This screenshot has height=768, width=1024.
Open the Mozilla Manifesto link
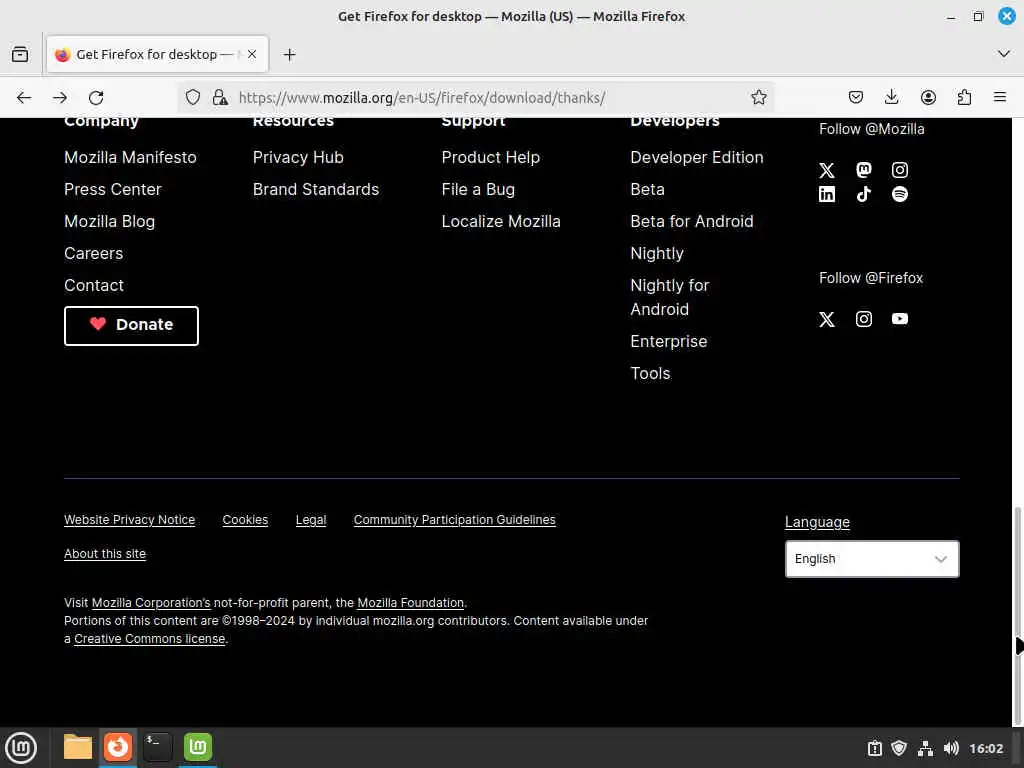pyautogui.click(x=130, y=157)
